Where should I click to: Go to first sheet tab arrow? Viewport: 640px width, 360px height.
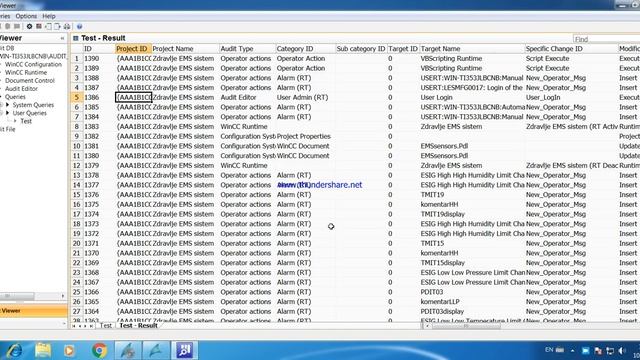pos(73,326)
